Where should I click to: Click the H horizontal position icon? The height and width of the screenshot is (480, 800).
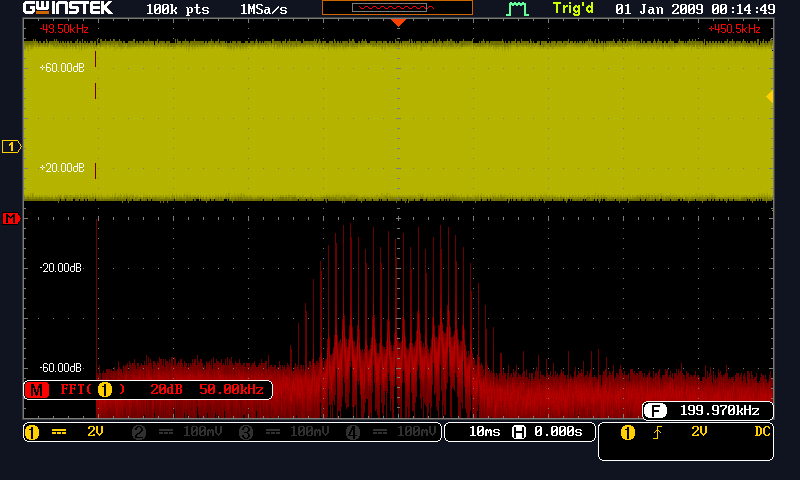click(x=519, y=432)
